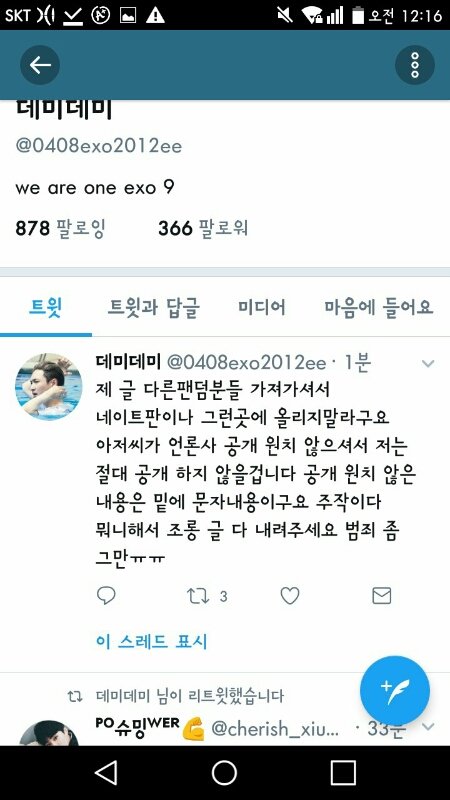Switch to the 트윗과 답글 tab

tap(154, 307)
